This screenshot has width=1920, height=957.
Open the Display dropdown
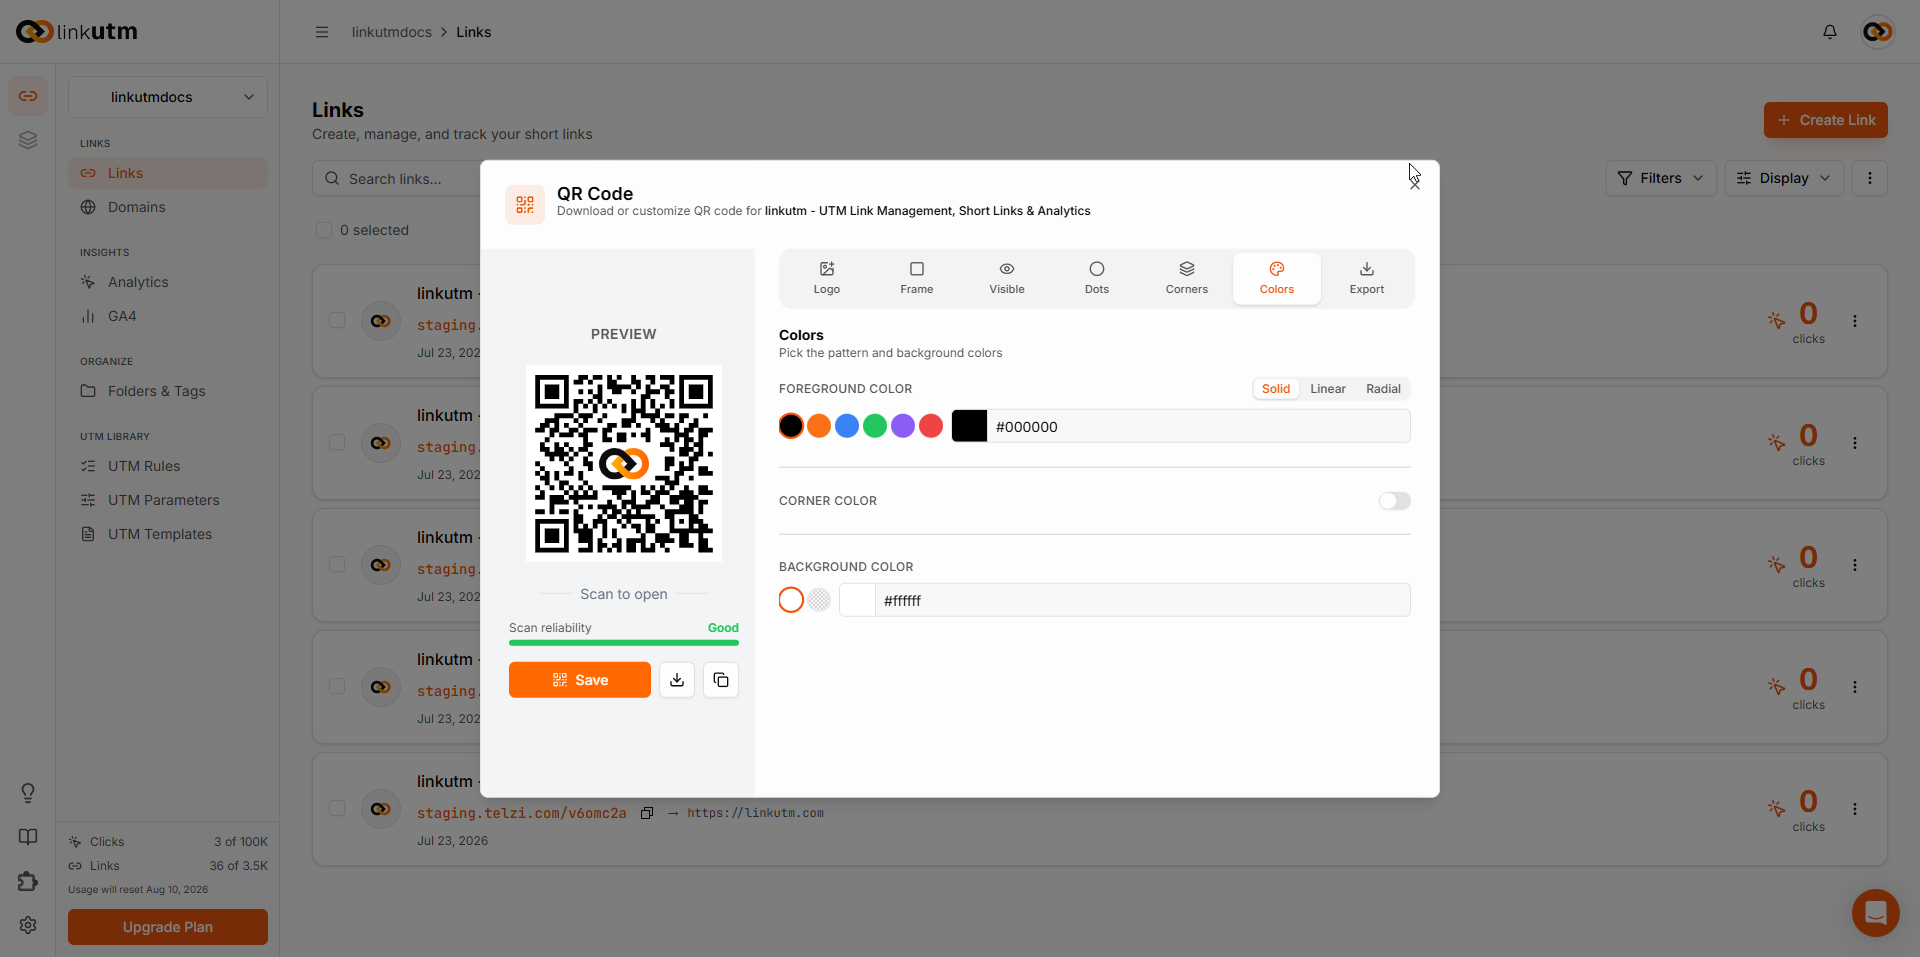(1783, 178)
